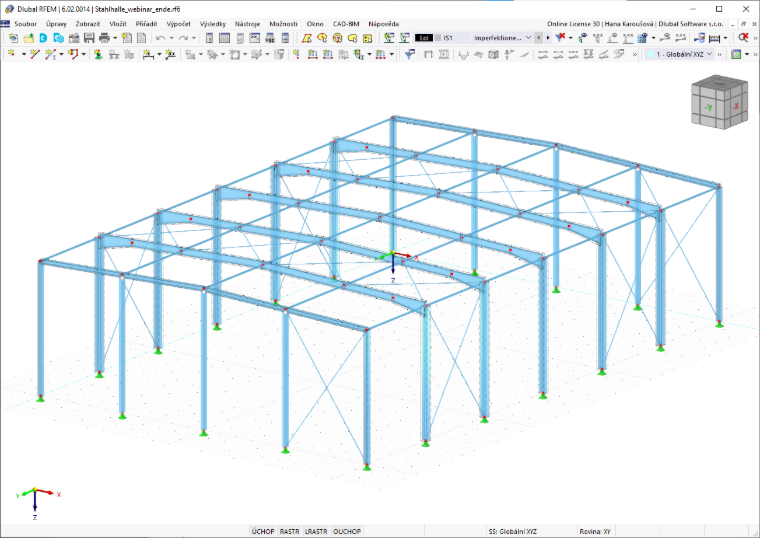Click the Online License 30 account text
Image resolution: width=760 pixels, height=538 pixels.
pos(635,24)
